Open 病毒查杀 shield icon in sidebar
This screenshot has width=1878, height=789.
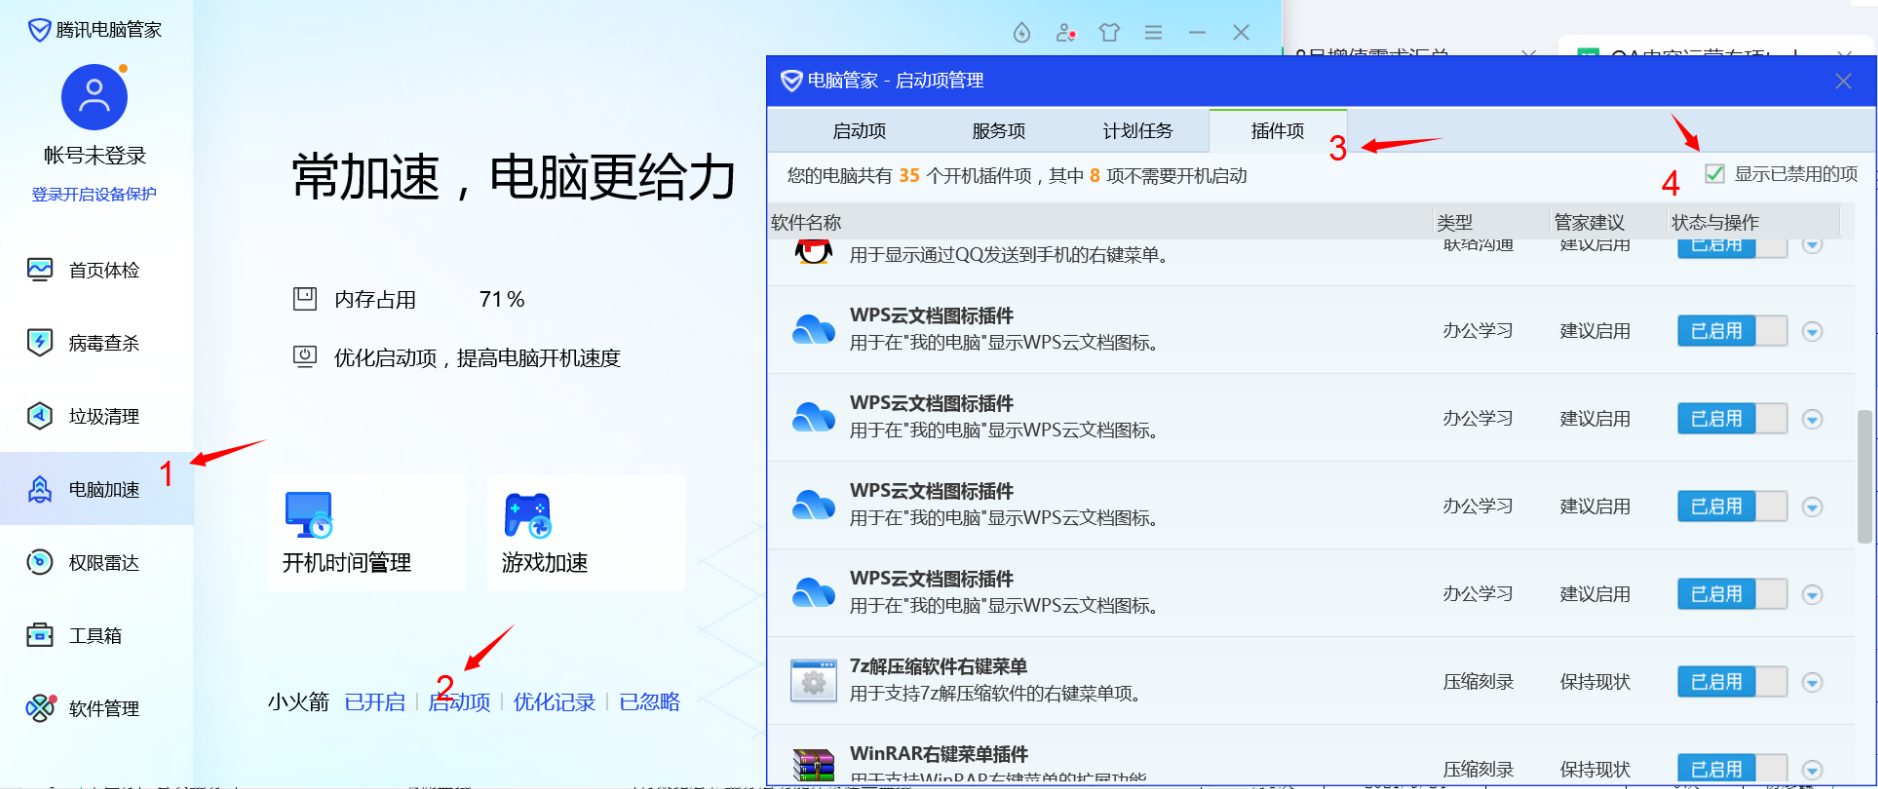(x=40, y=343)
